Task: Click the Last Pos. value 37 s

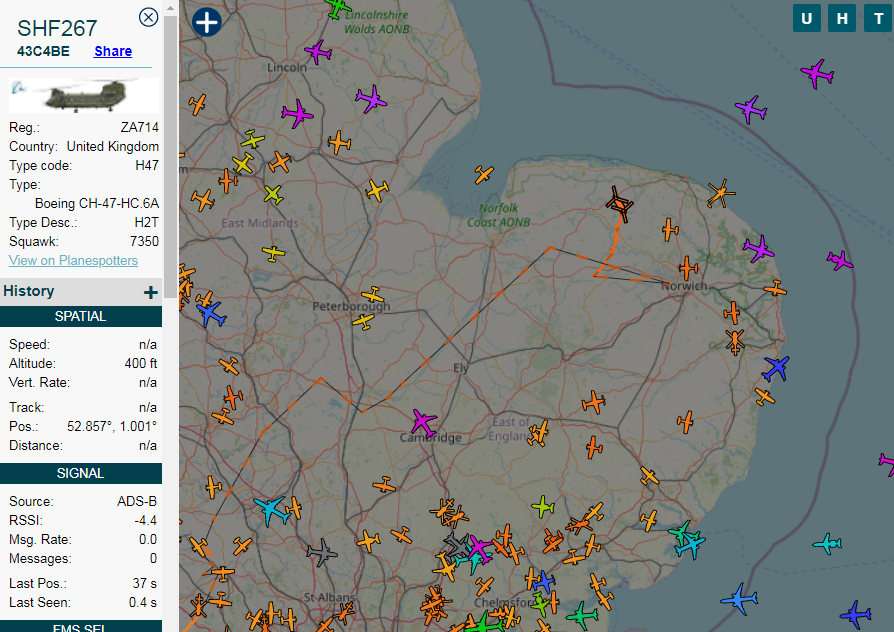Action: [145, 584]
